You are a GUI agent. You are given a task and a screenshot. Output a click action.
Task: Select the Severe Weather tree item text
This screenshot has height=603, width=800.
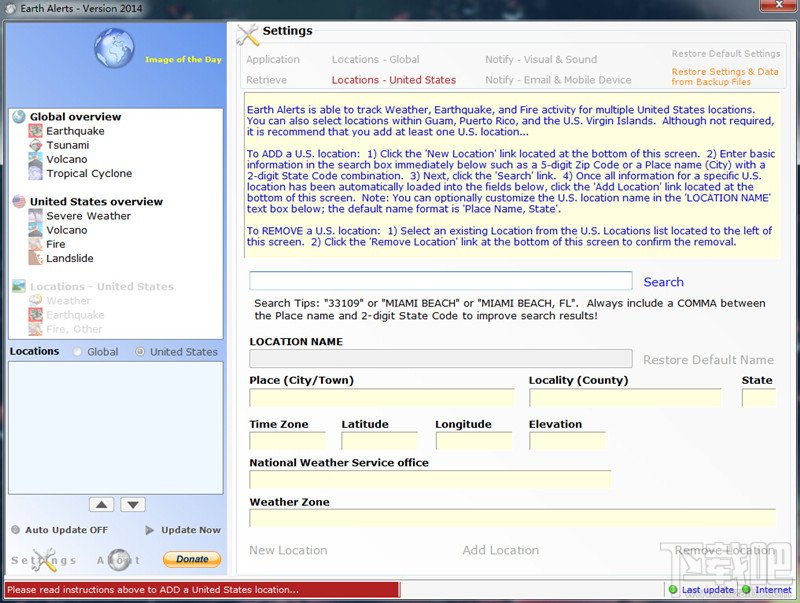89,216
